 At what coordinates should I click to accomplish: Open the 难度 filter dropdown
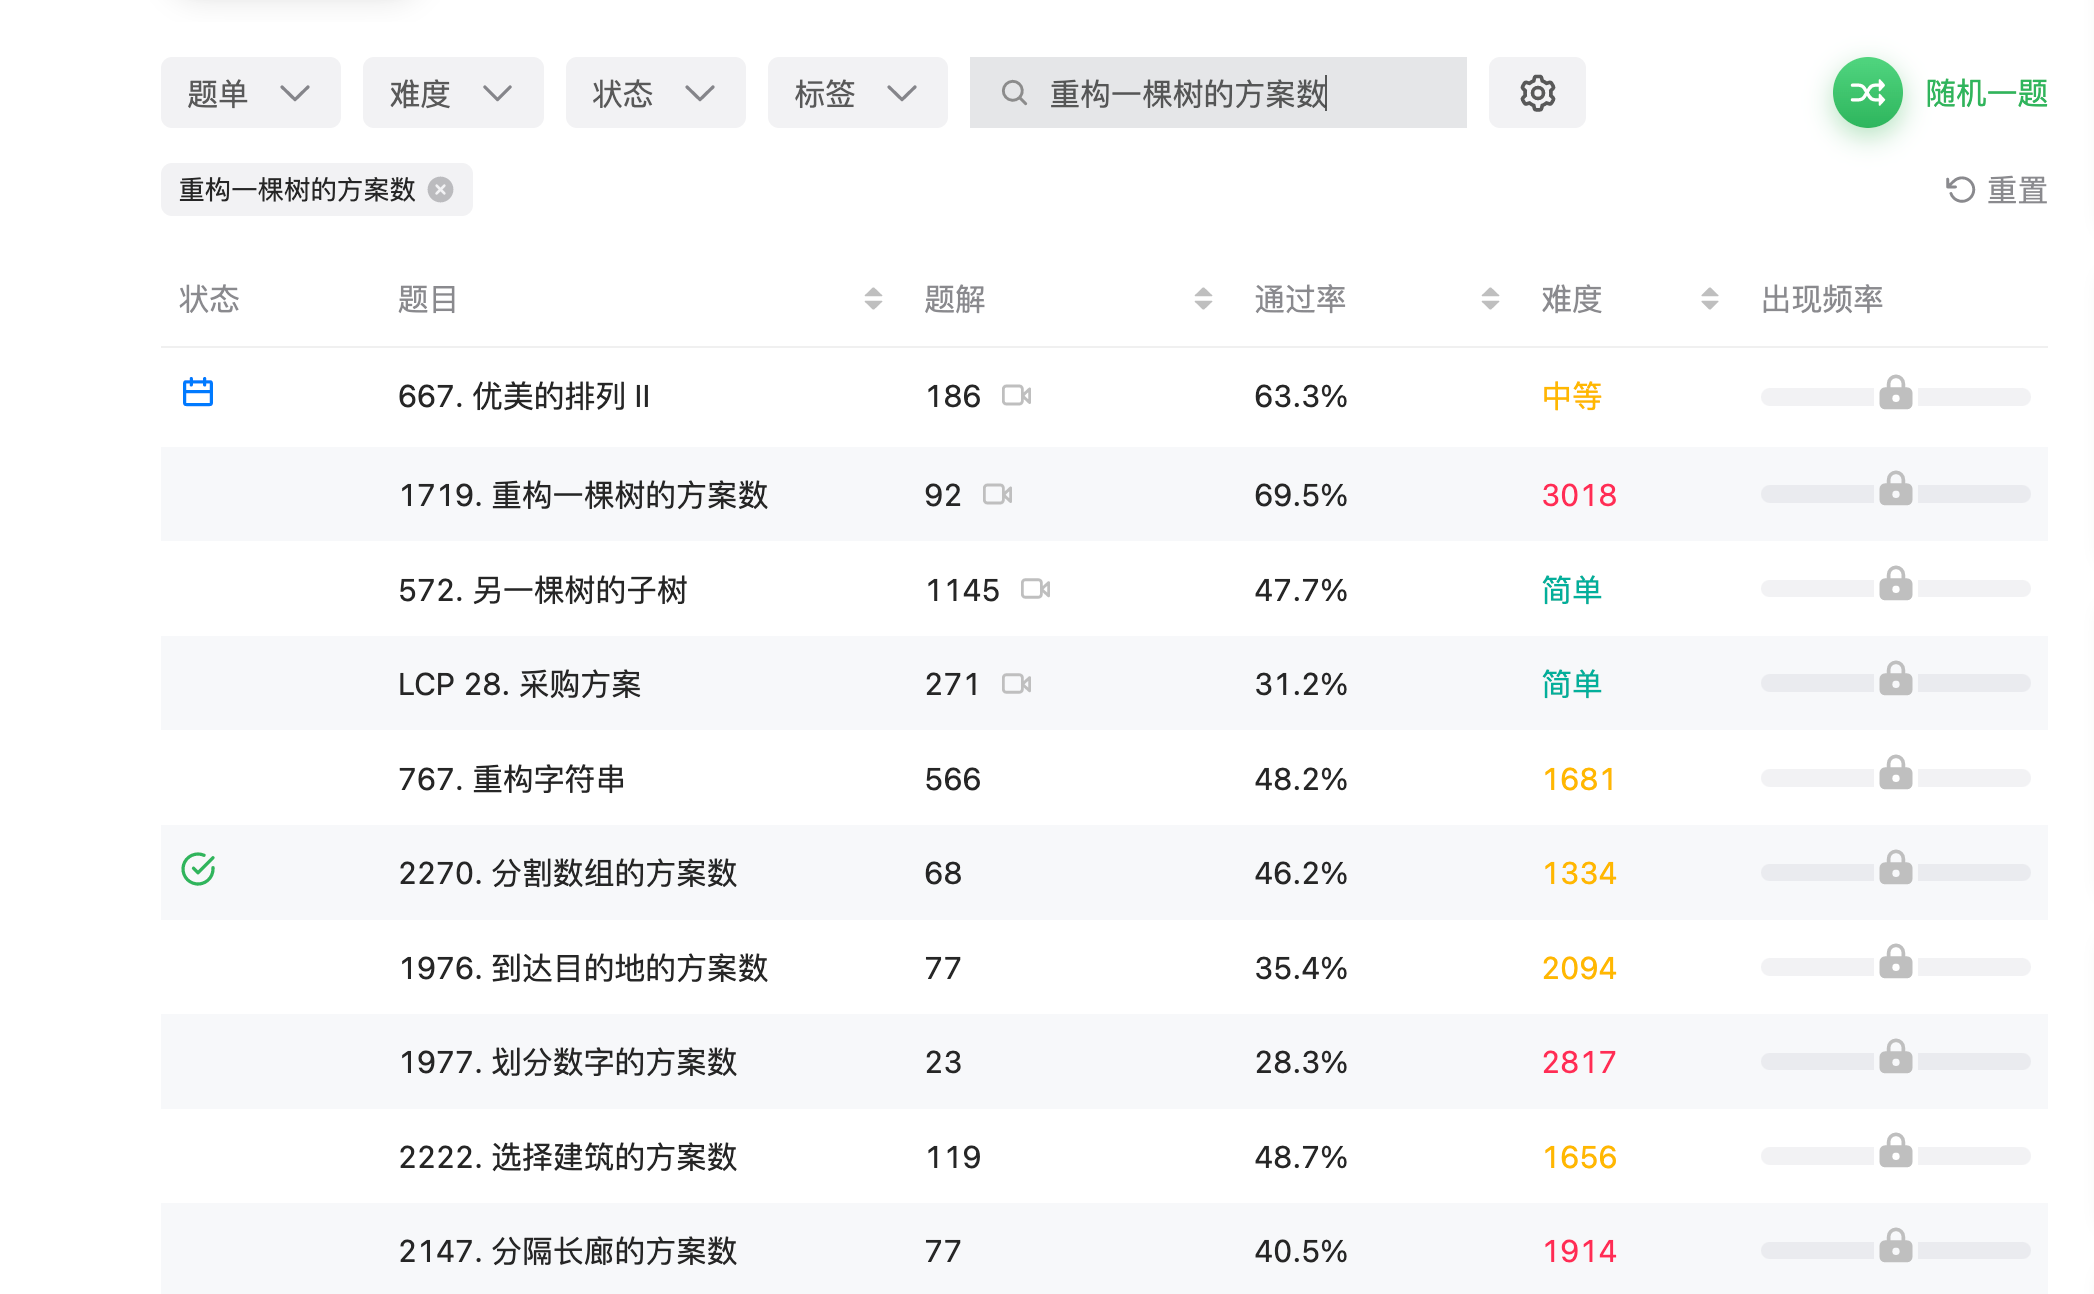coord(452,93)
